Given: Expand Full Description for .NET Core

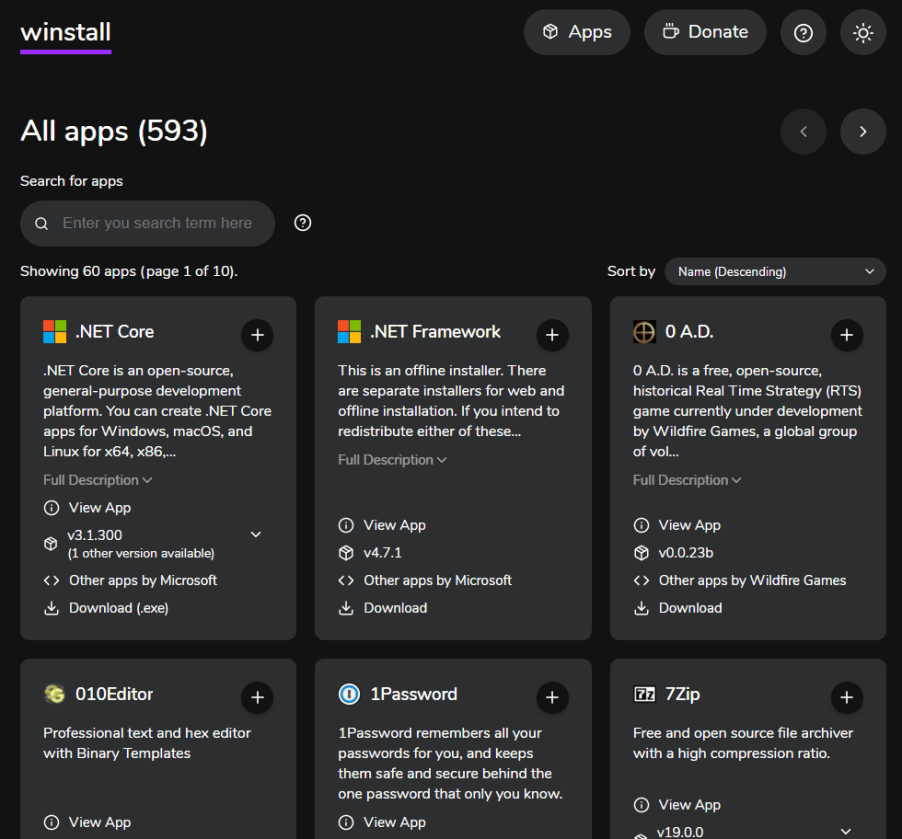Looking at the screenshot, I should point(98,480).
